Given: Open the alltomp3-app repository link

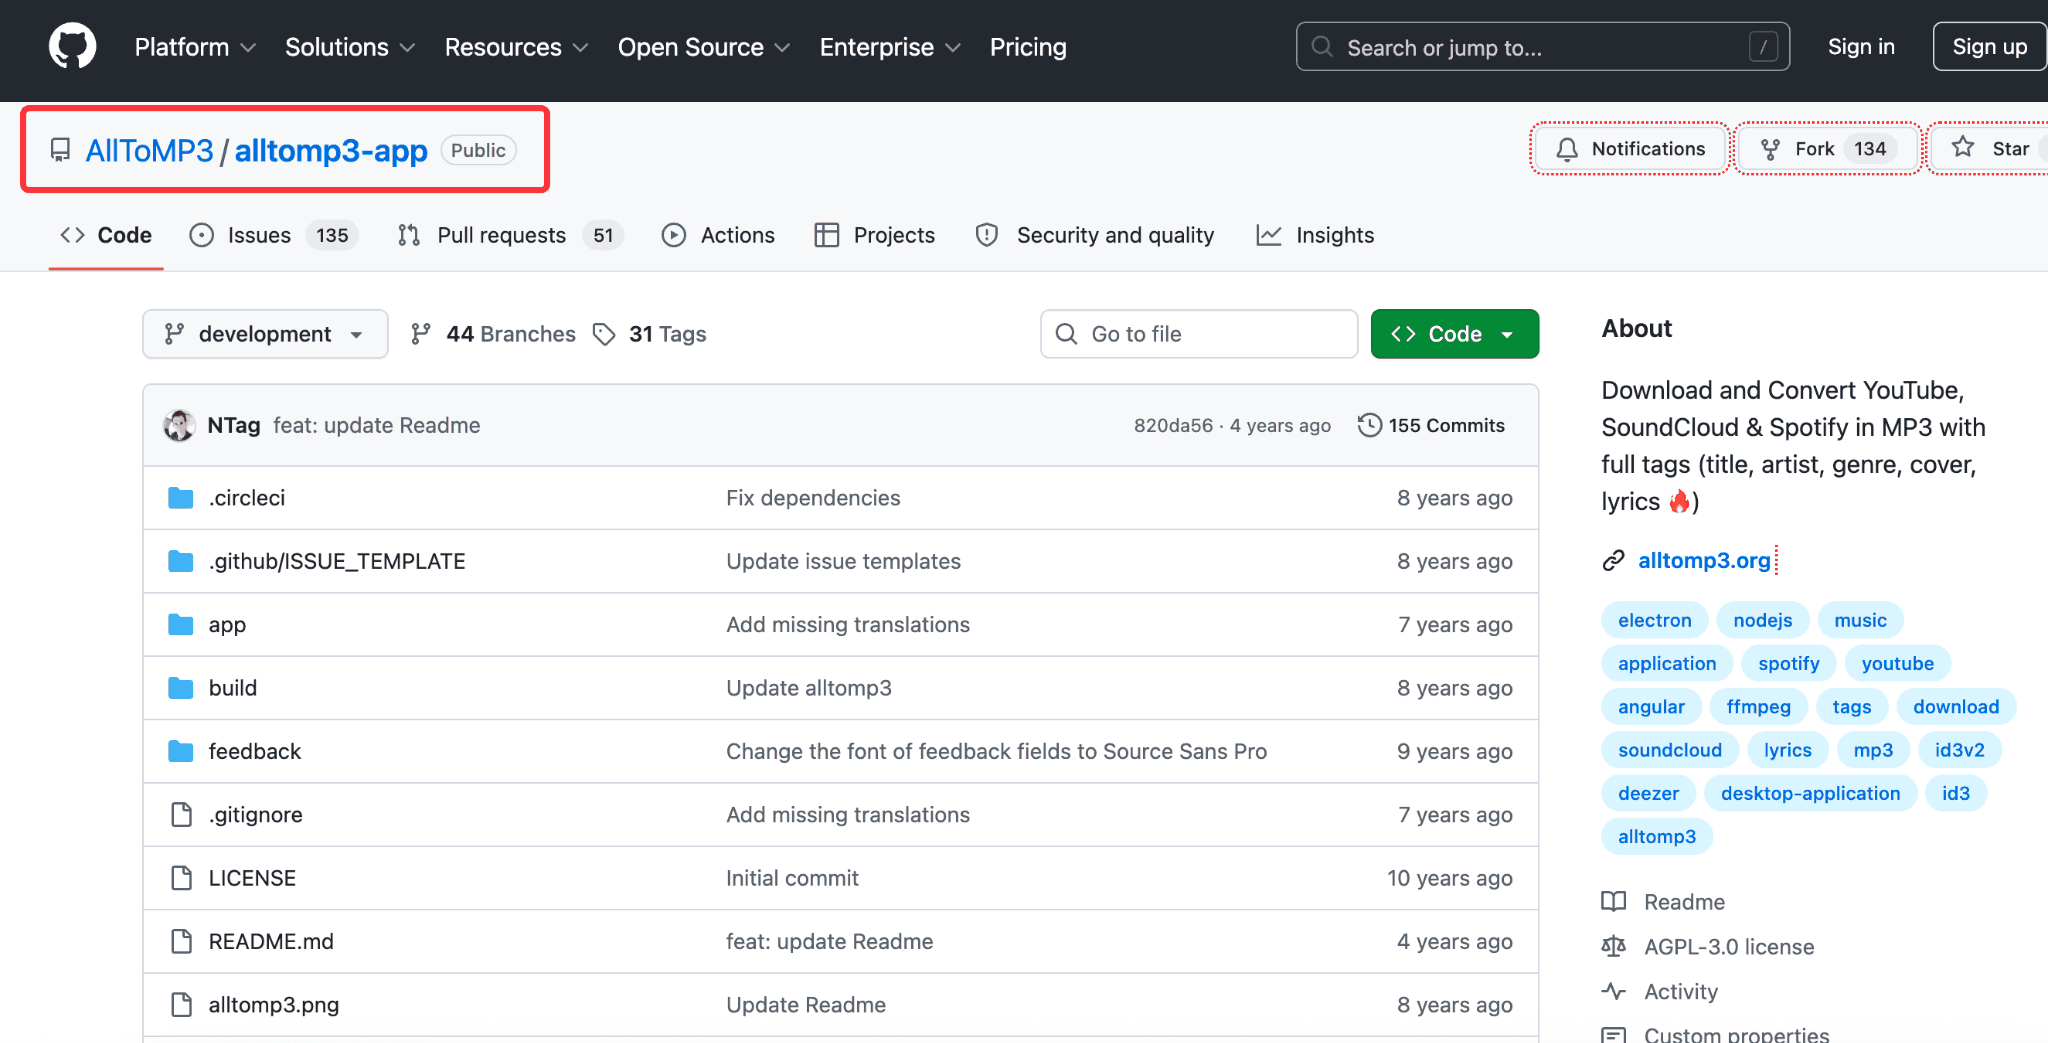Looking at the screenshot, I should tap(331, 150).
